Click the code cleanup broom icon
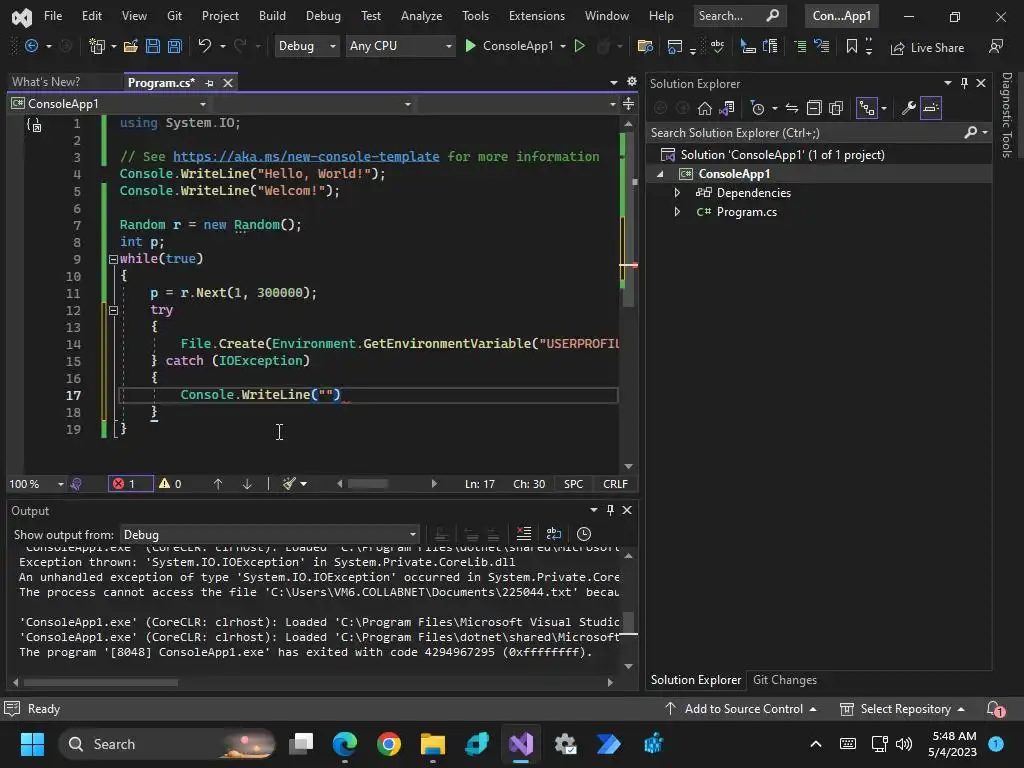The height and width of the screenshot is (768, 1024). point(289,484)
